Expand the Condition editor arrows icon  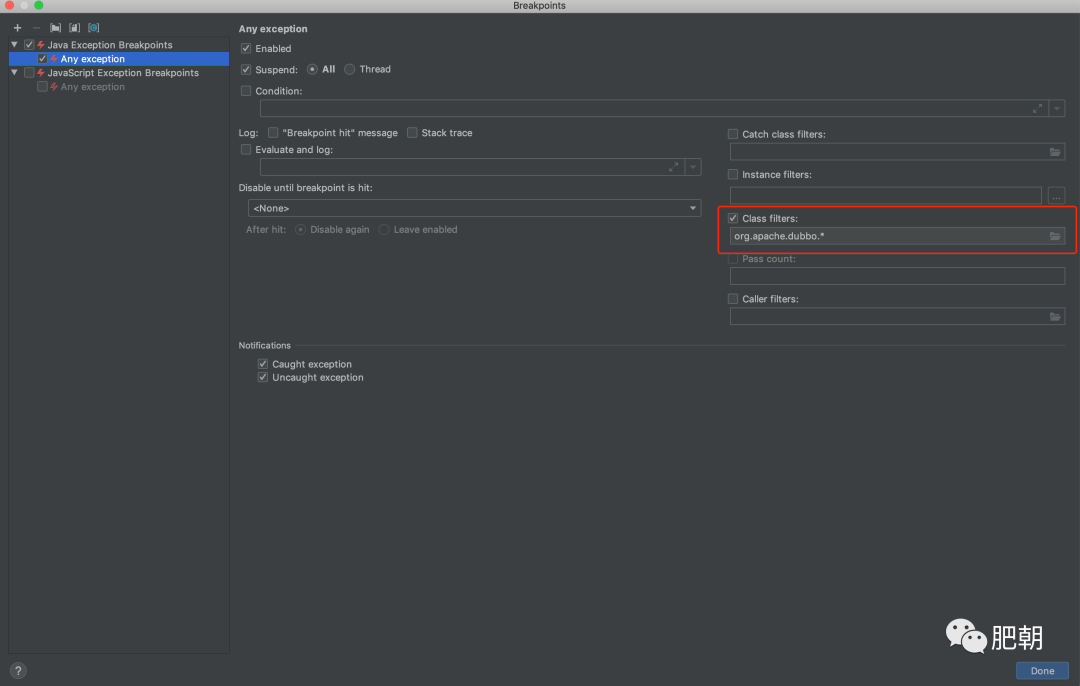coord(1037,109)
